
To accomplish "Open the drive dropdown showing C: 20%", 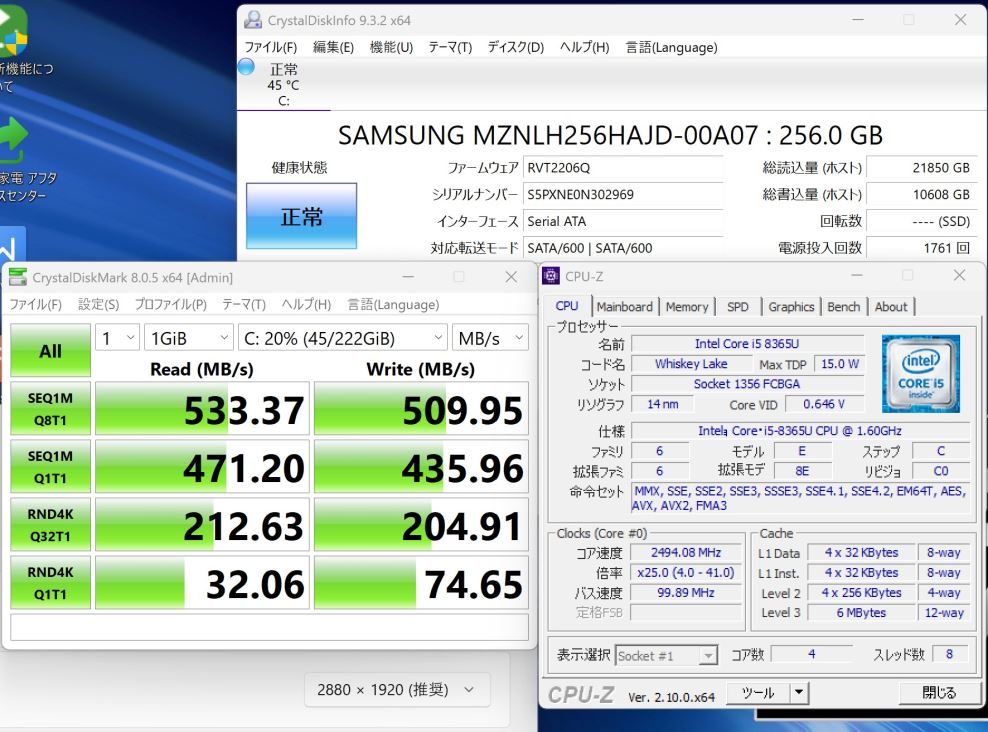I will click(x=342, y=338).
